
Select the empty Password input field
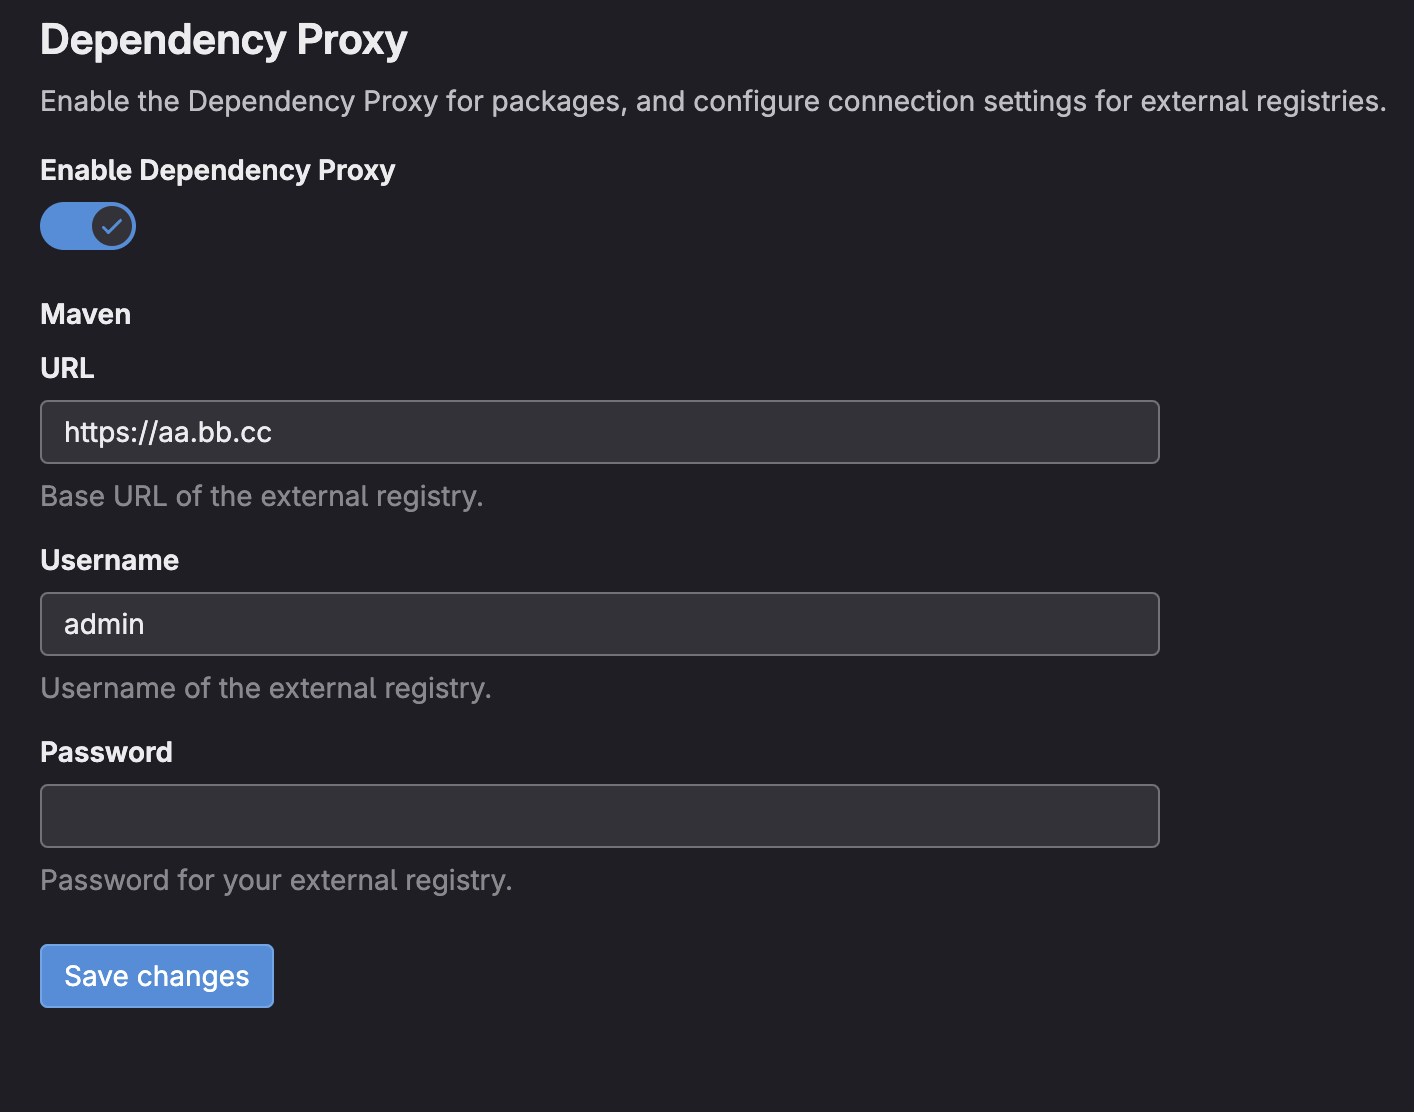600,816
